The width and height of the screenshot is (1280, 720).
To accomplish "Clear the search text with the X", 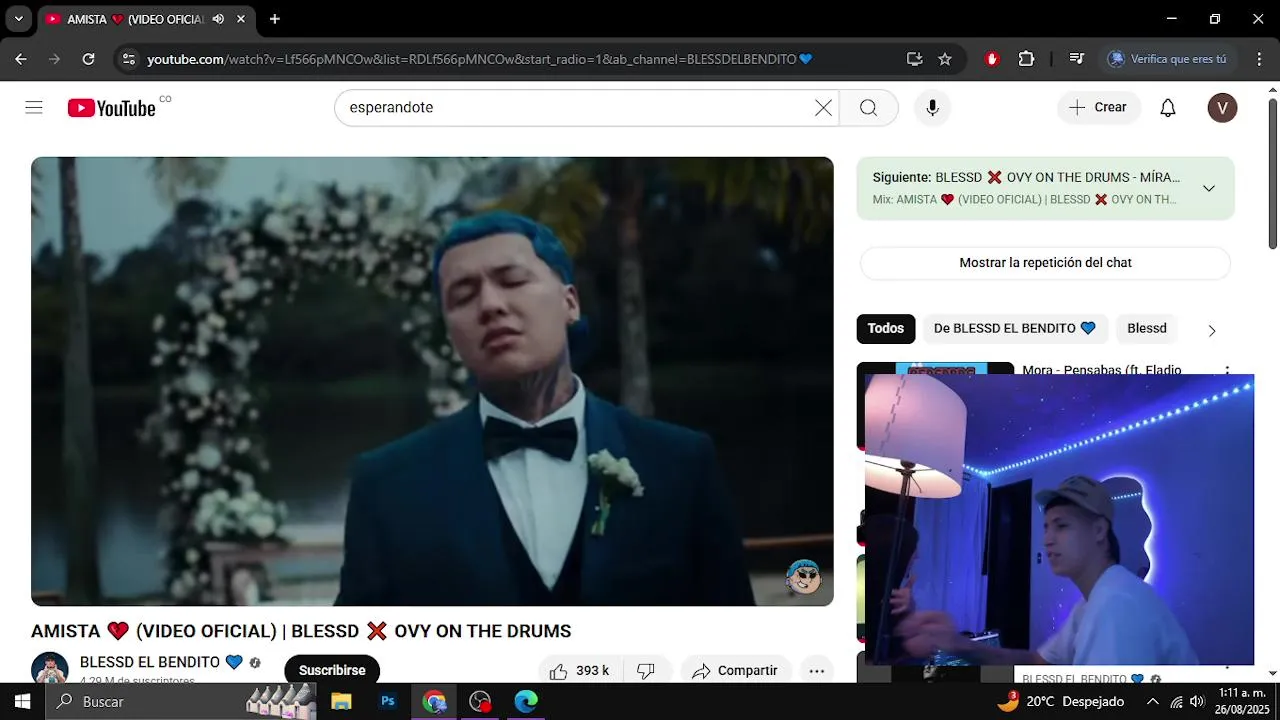I will (x=823, y=108).
